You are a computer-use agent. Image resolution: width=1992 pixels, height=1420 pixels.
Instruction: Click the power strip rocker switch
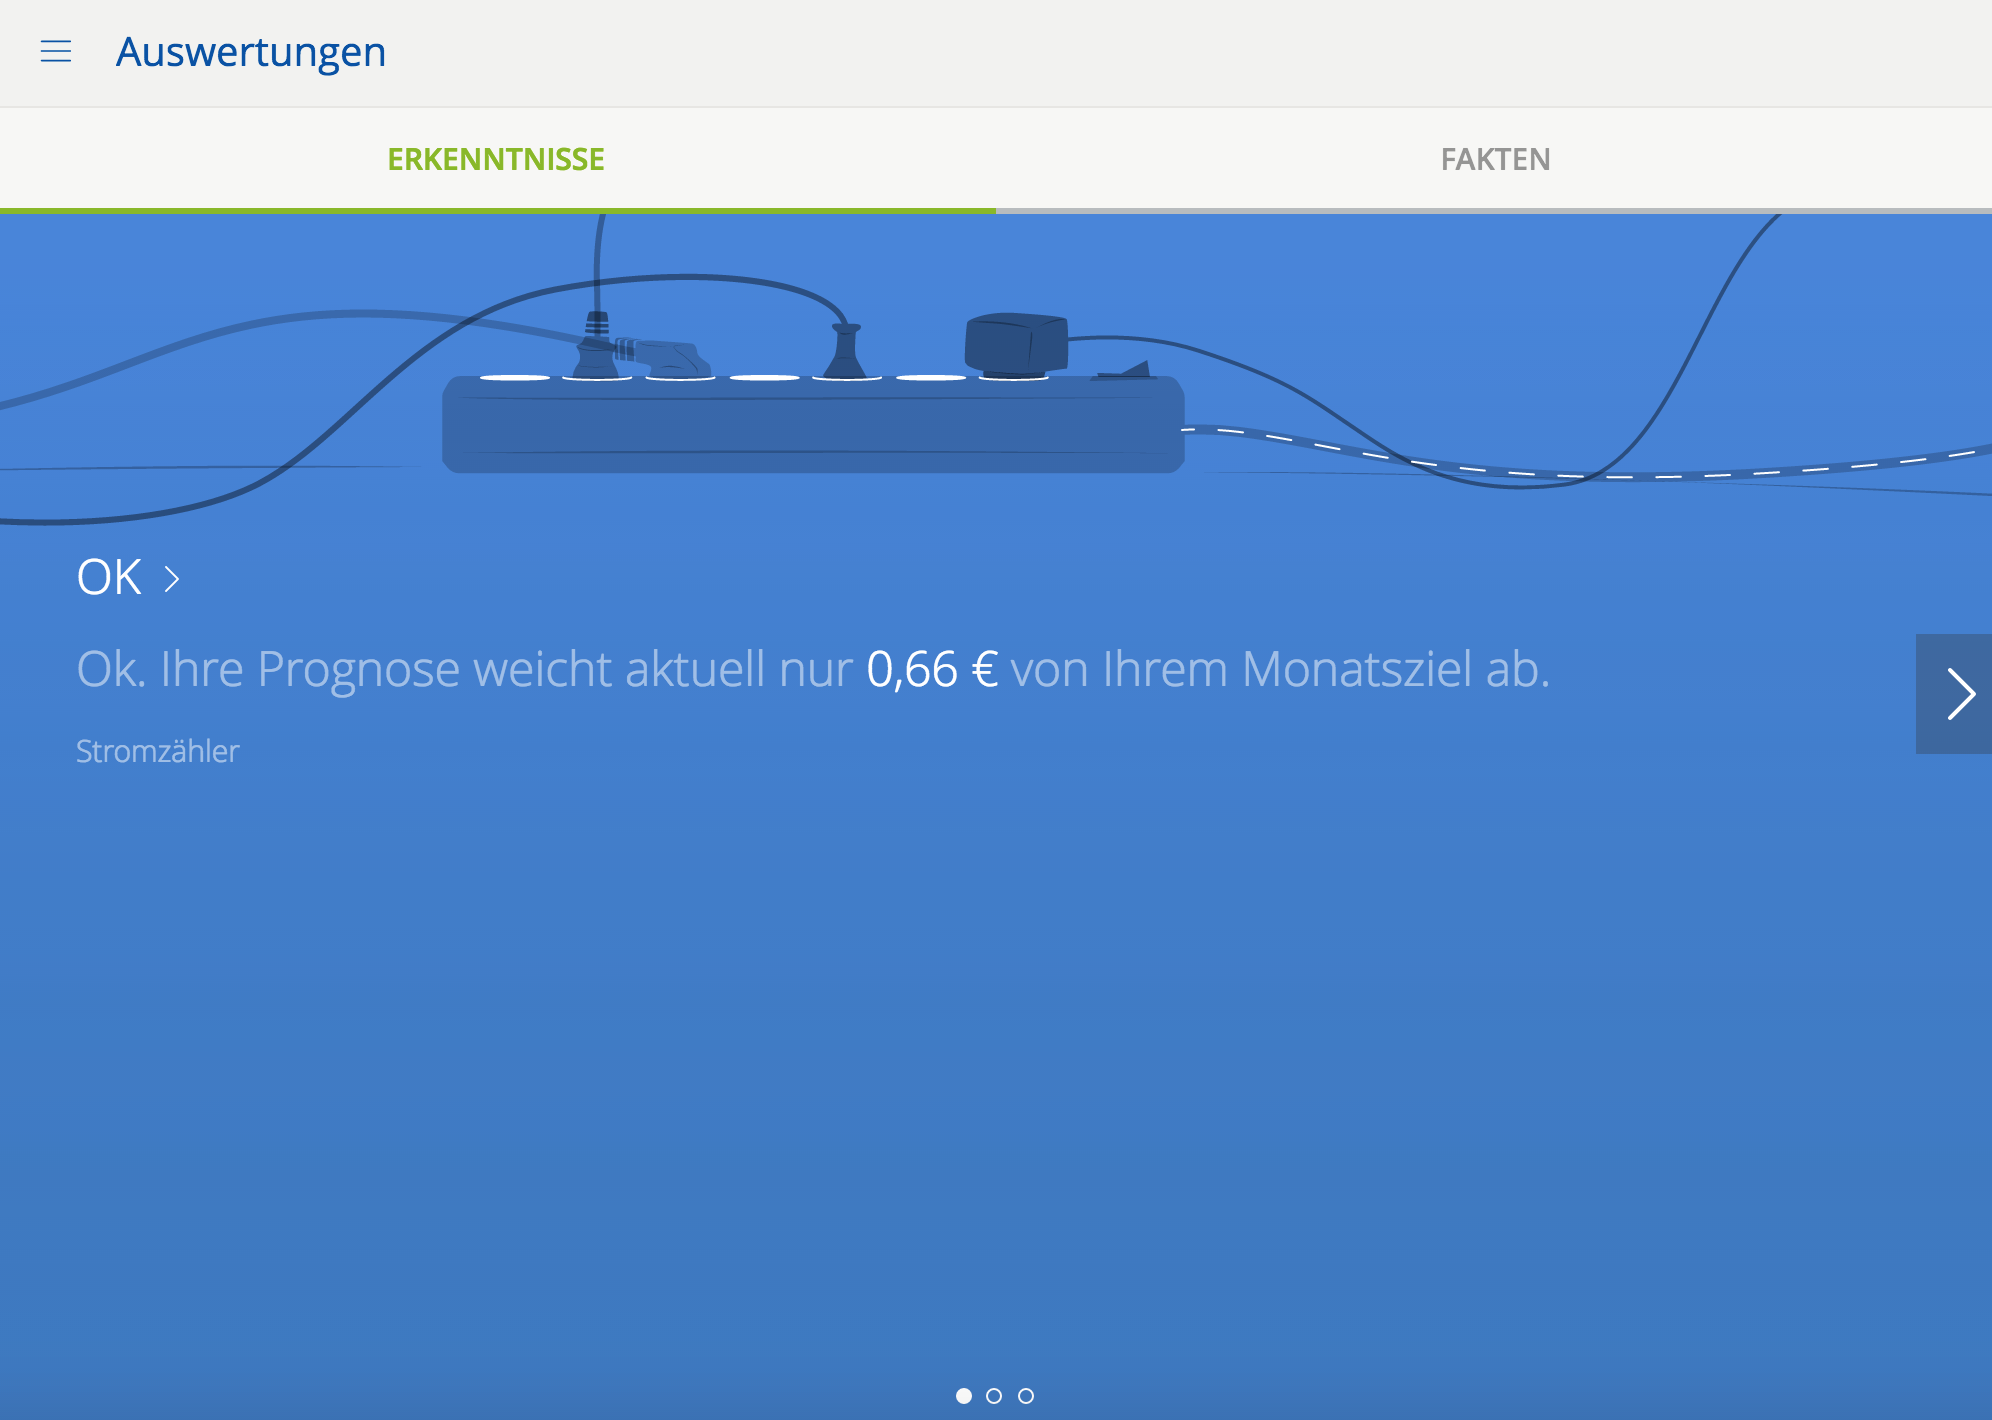[x=1127, y=372]
